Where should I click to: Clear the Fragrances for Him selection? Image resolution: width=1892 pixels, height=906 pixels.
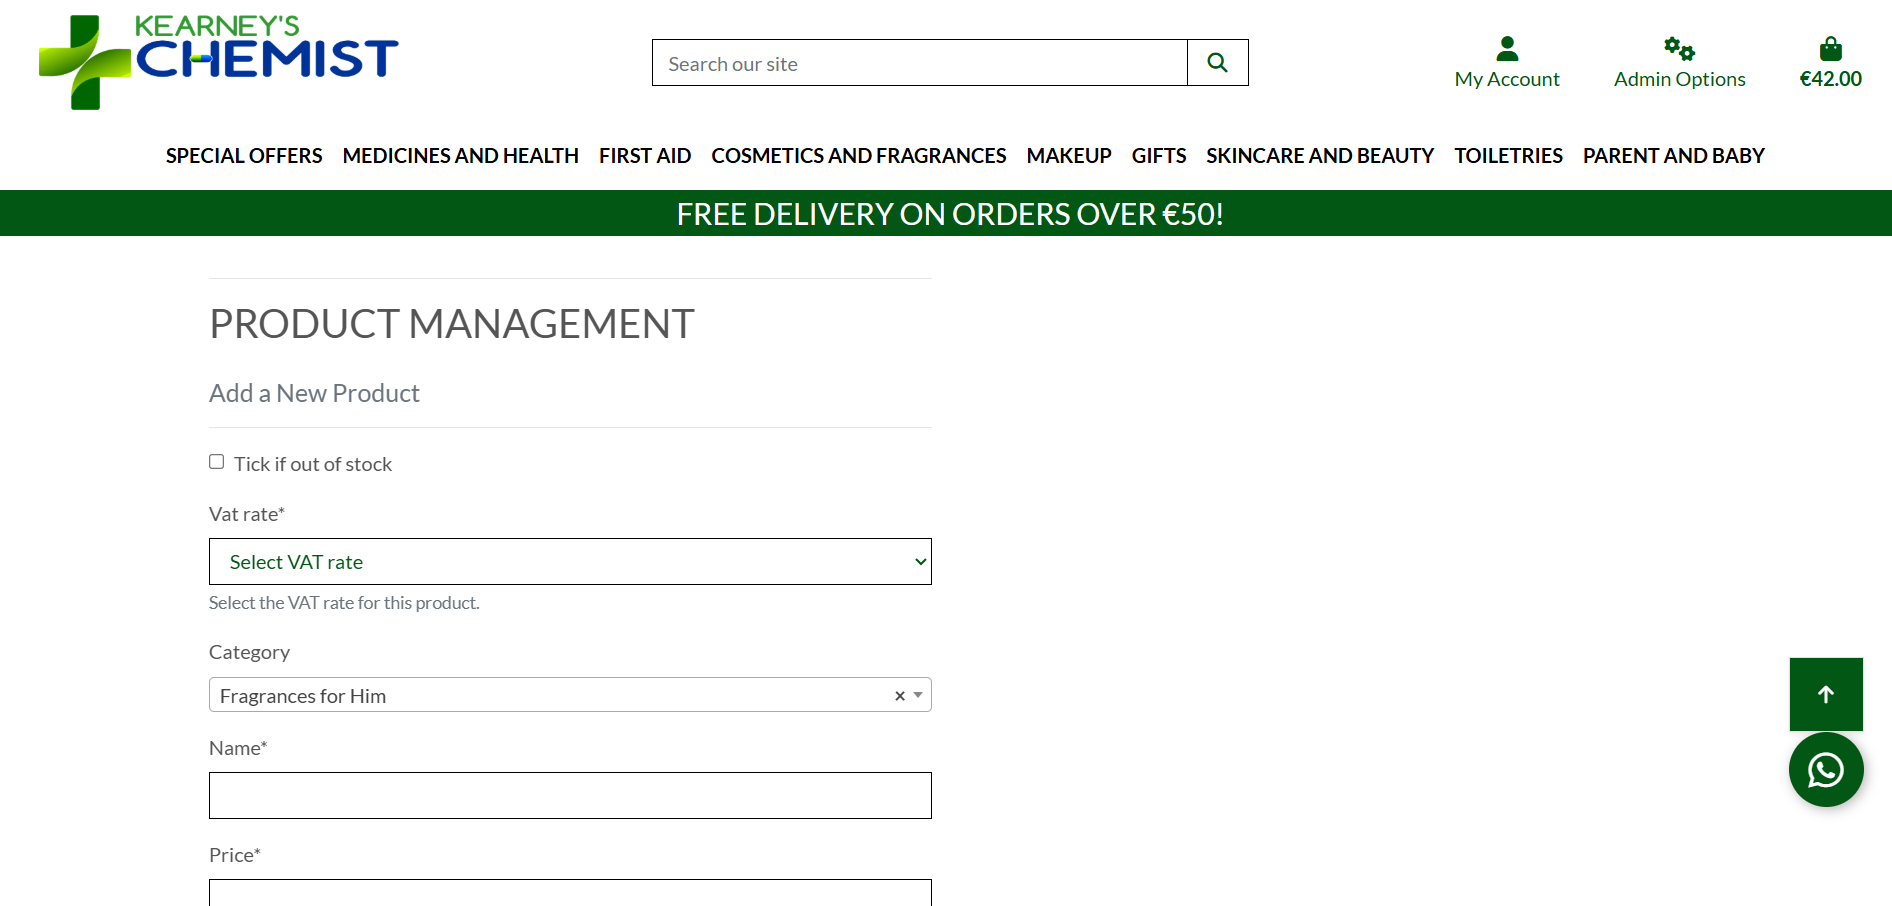click(899, 696)
